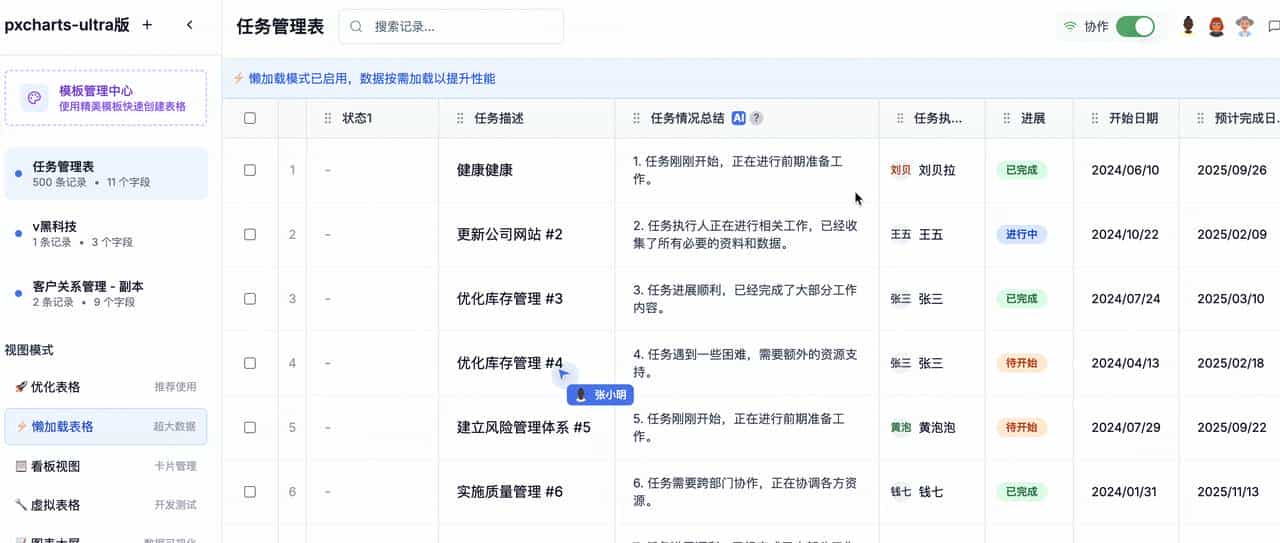Select 优化表格 view in sidebar
1280x543 pixels.
point(56,387)
